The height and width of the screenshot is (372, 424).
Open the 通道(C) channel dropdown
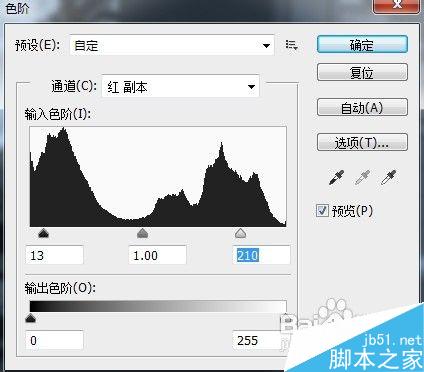[180, 87]
